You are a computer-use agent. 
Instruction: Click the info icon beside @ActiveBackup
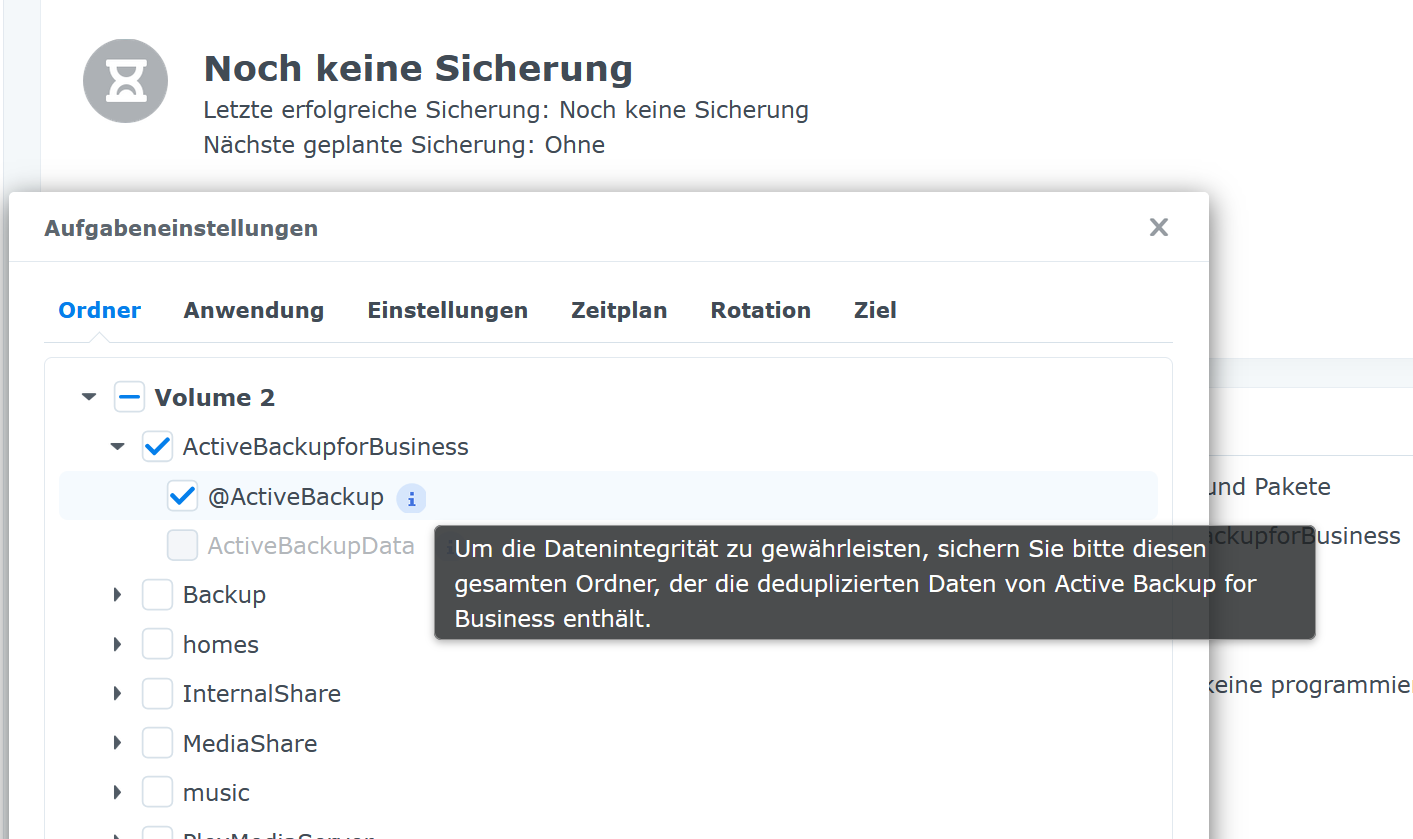[411, 498]
